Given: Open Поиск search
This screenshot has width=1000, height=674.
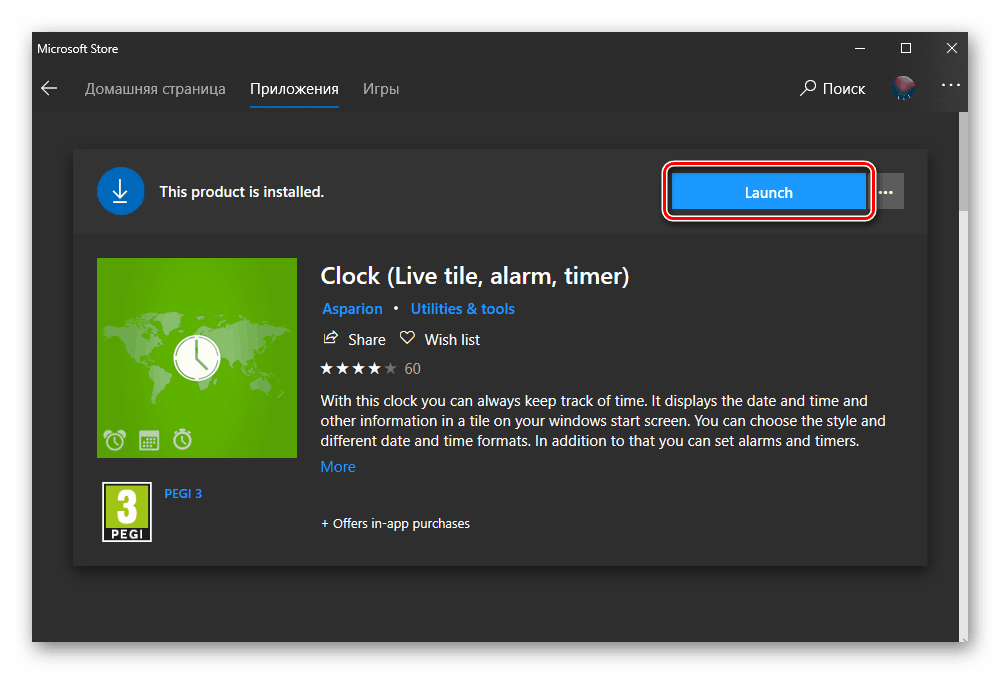Looking at the screenshot, I should point(833,89).
